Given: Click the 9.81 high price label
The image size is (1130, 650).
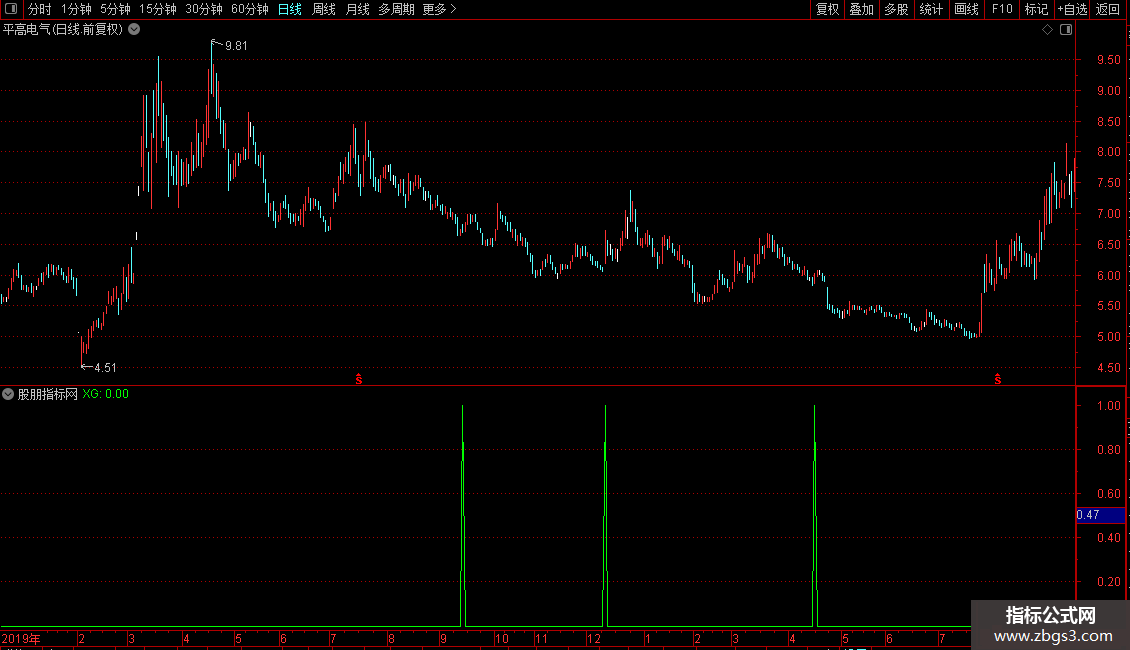Looking at the screenshot, I should 236,46.
